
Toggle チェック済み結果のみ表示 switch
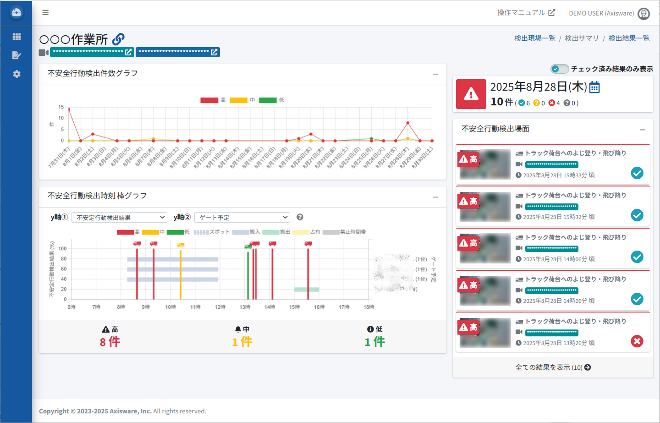tap(559, 69)
